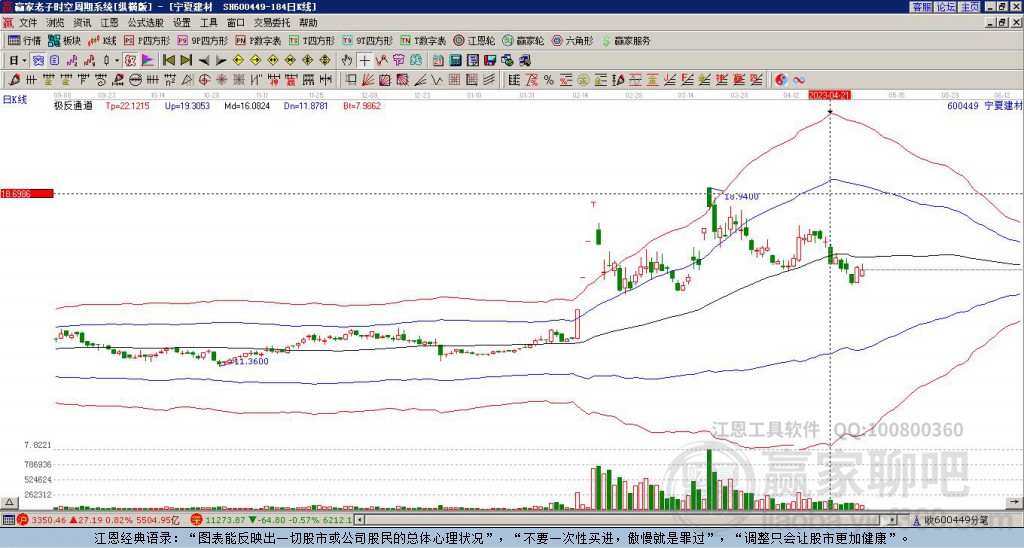Click the volume panel up-triangle button
The image size is (1024, 548).
point(9,502)
